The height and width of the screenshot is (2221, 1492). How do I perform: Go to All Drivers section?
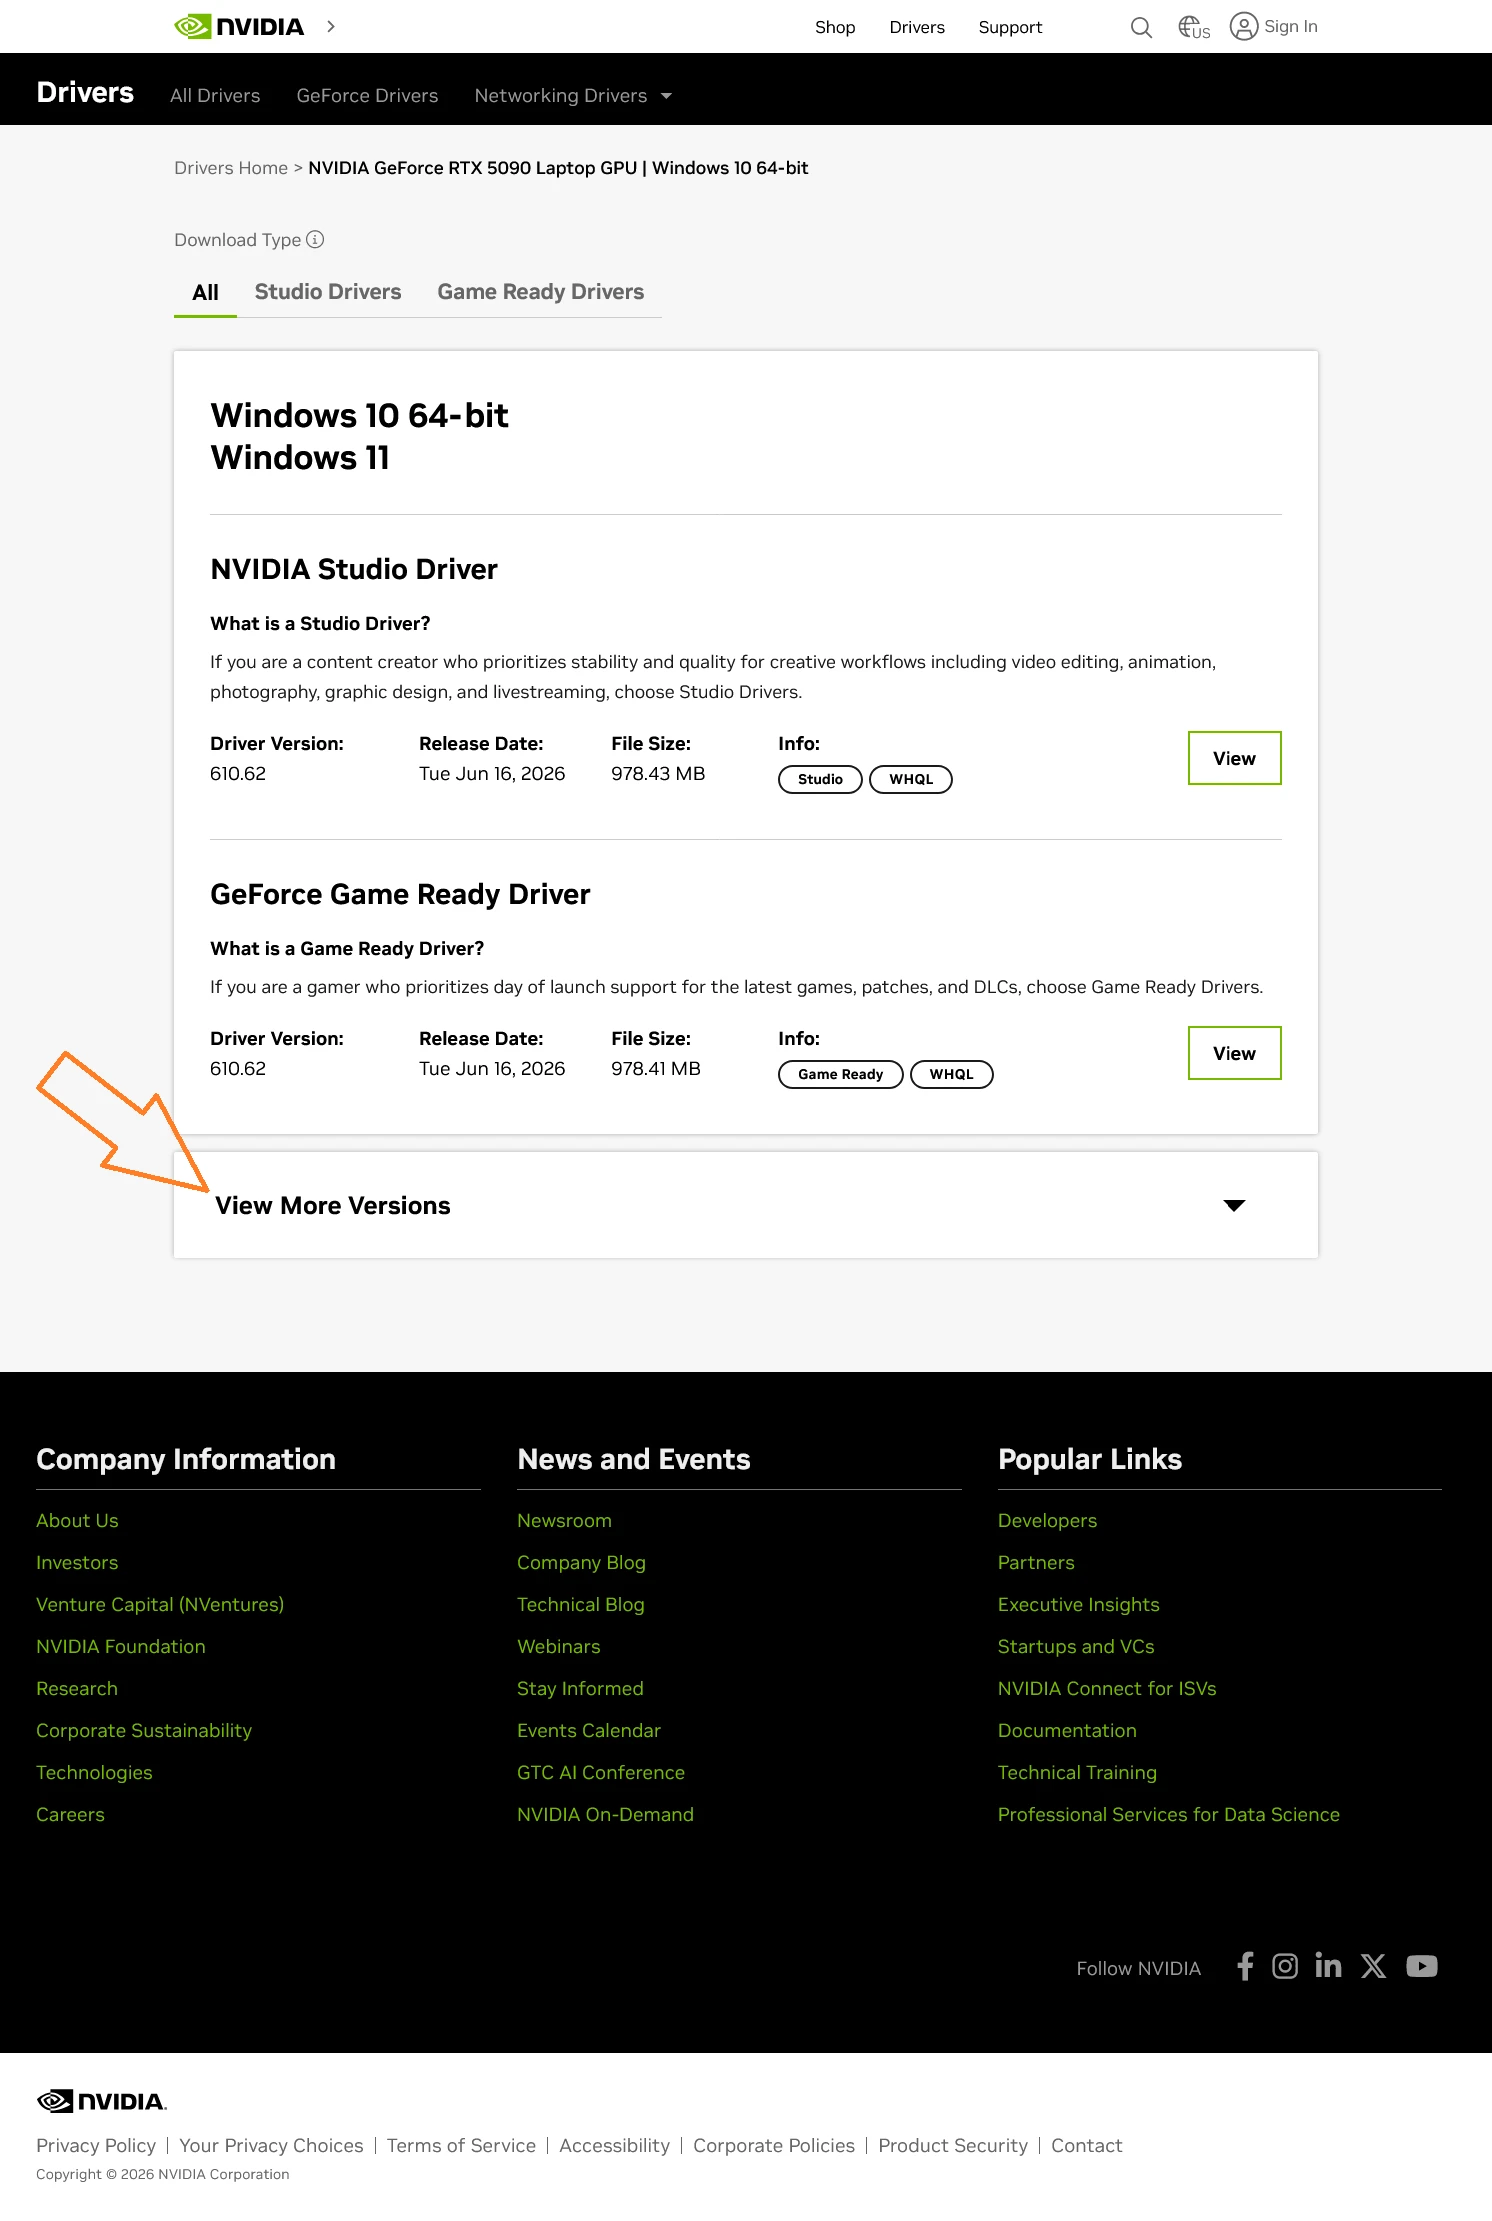215,96
